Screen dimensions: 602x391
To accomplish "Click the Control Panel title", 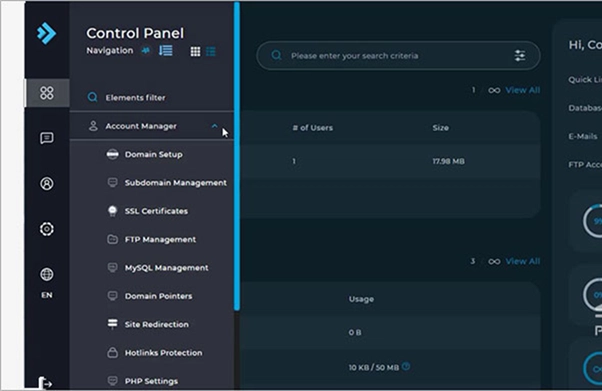I will [135, 33].
